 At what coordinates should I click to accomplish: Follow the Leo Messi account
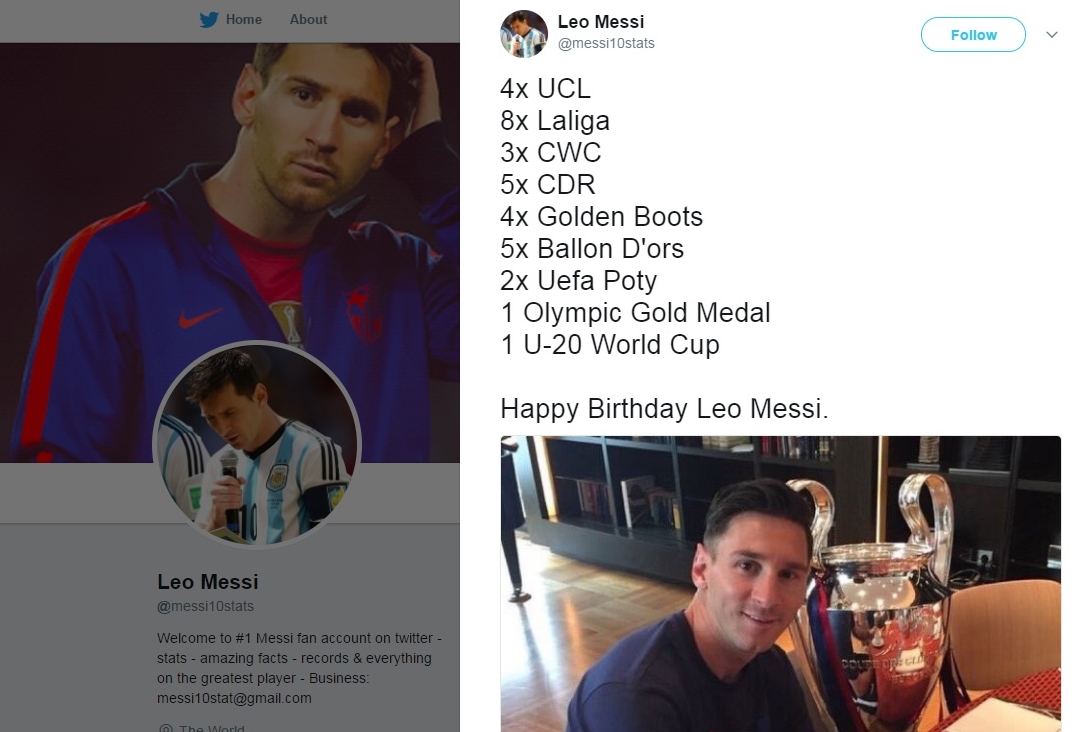tap(973, 34)
